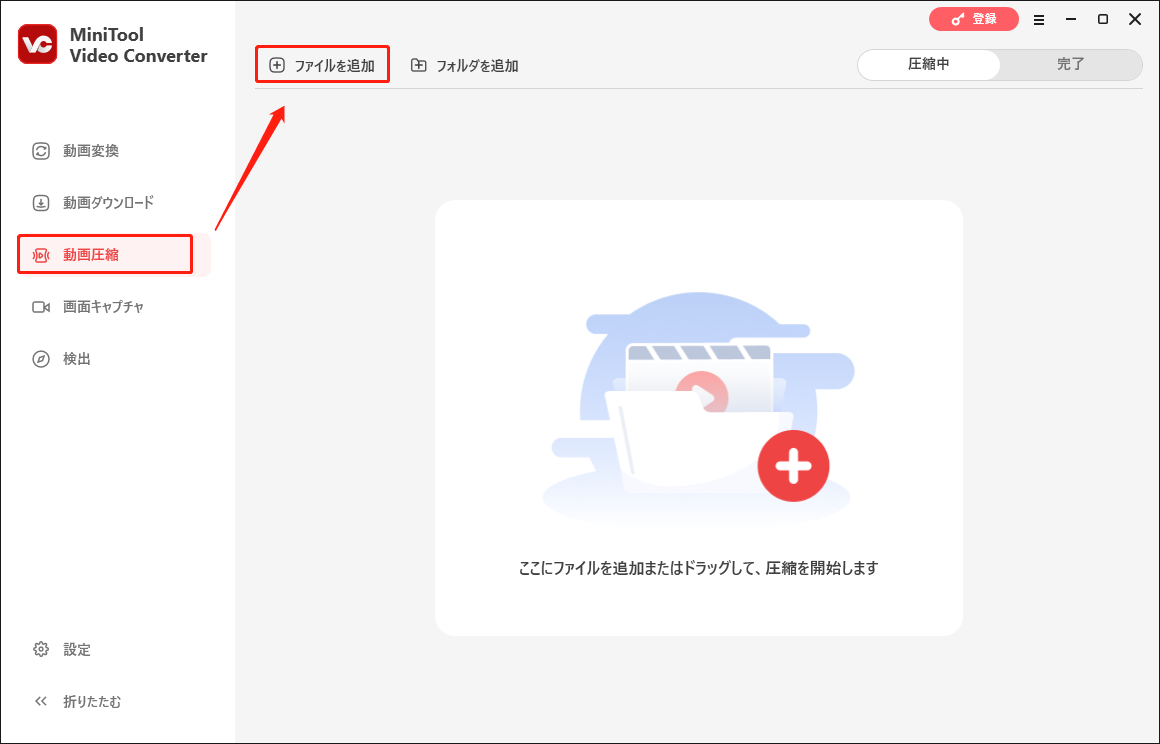Minimize the application window
This screenshot has height=744, width=1160.
[x=1070, y=19]
